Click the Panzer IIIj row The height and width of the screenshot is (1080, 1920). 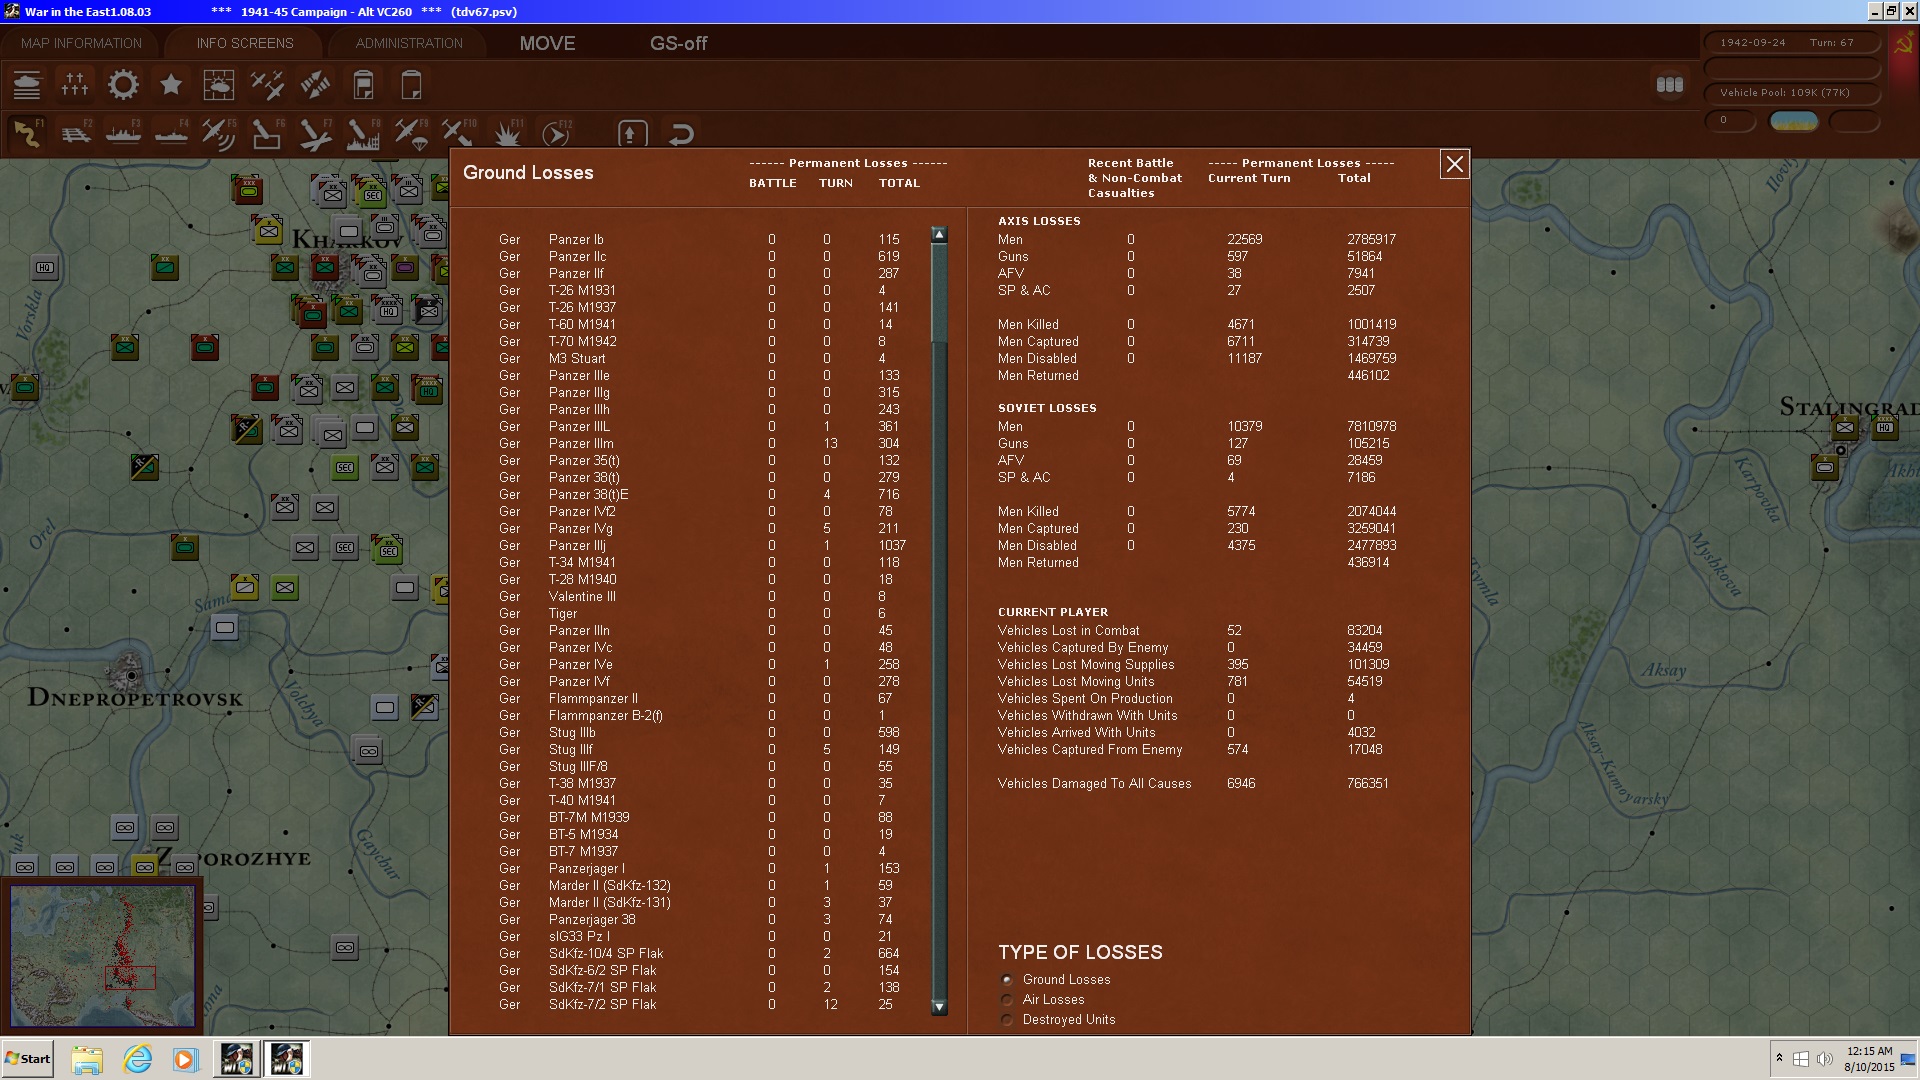click(x=702, y=546)
